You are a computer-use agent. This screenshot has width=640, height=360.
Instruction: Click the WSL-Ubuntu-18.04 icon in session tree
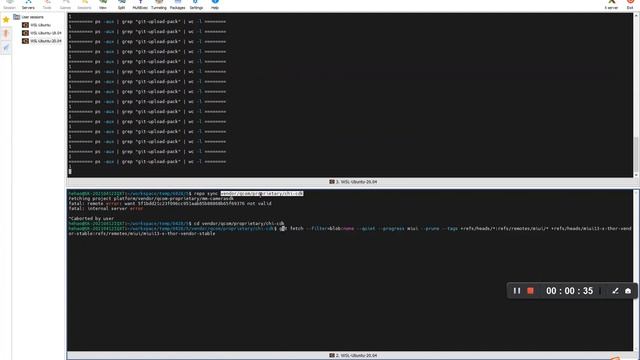(x=25, y=33)
